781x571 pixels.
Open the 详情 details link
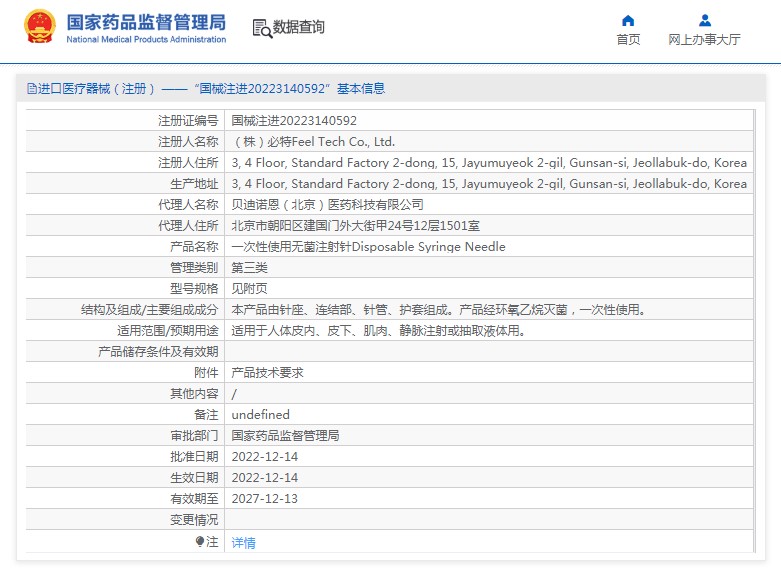[x=244, y=543]
